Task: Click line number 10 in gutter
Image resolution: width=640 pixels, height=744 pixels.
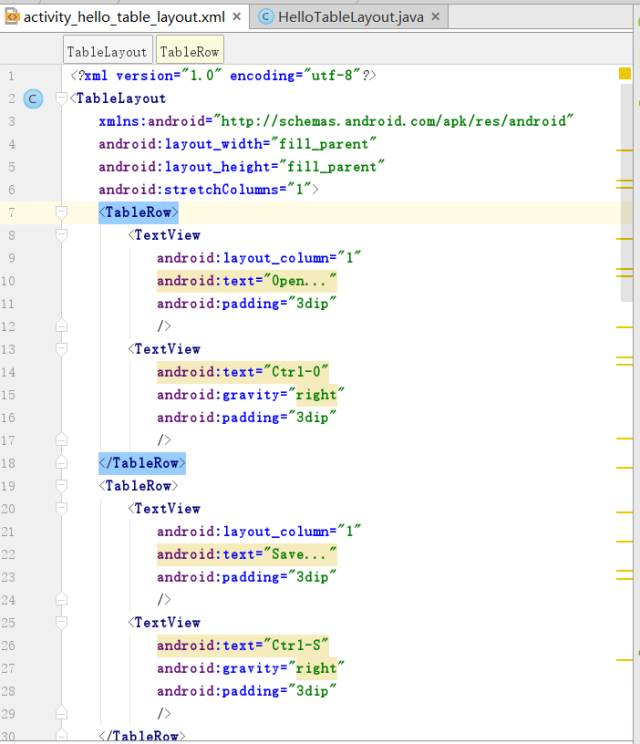Action: 8,281
